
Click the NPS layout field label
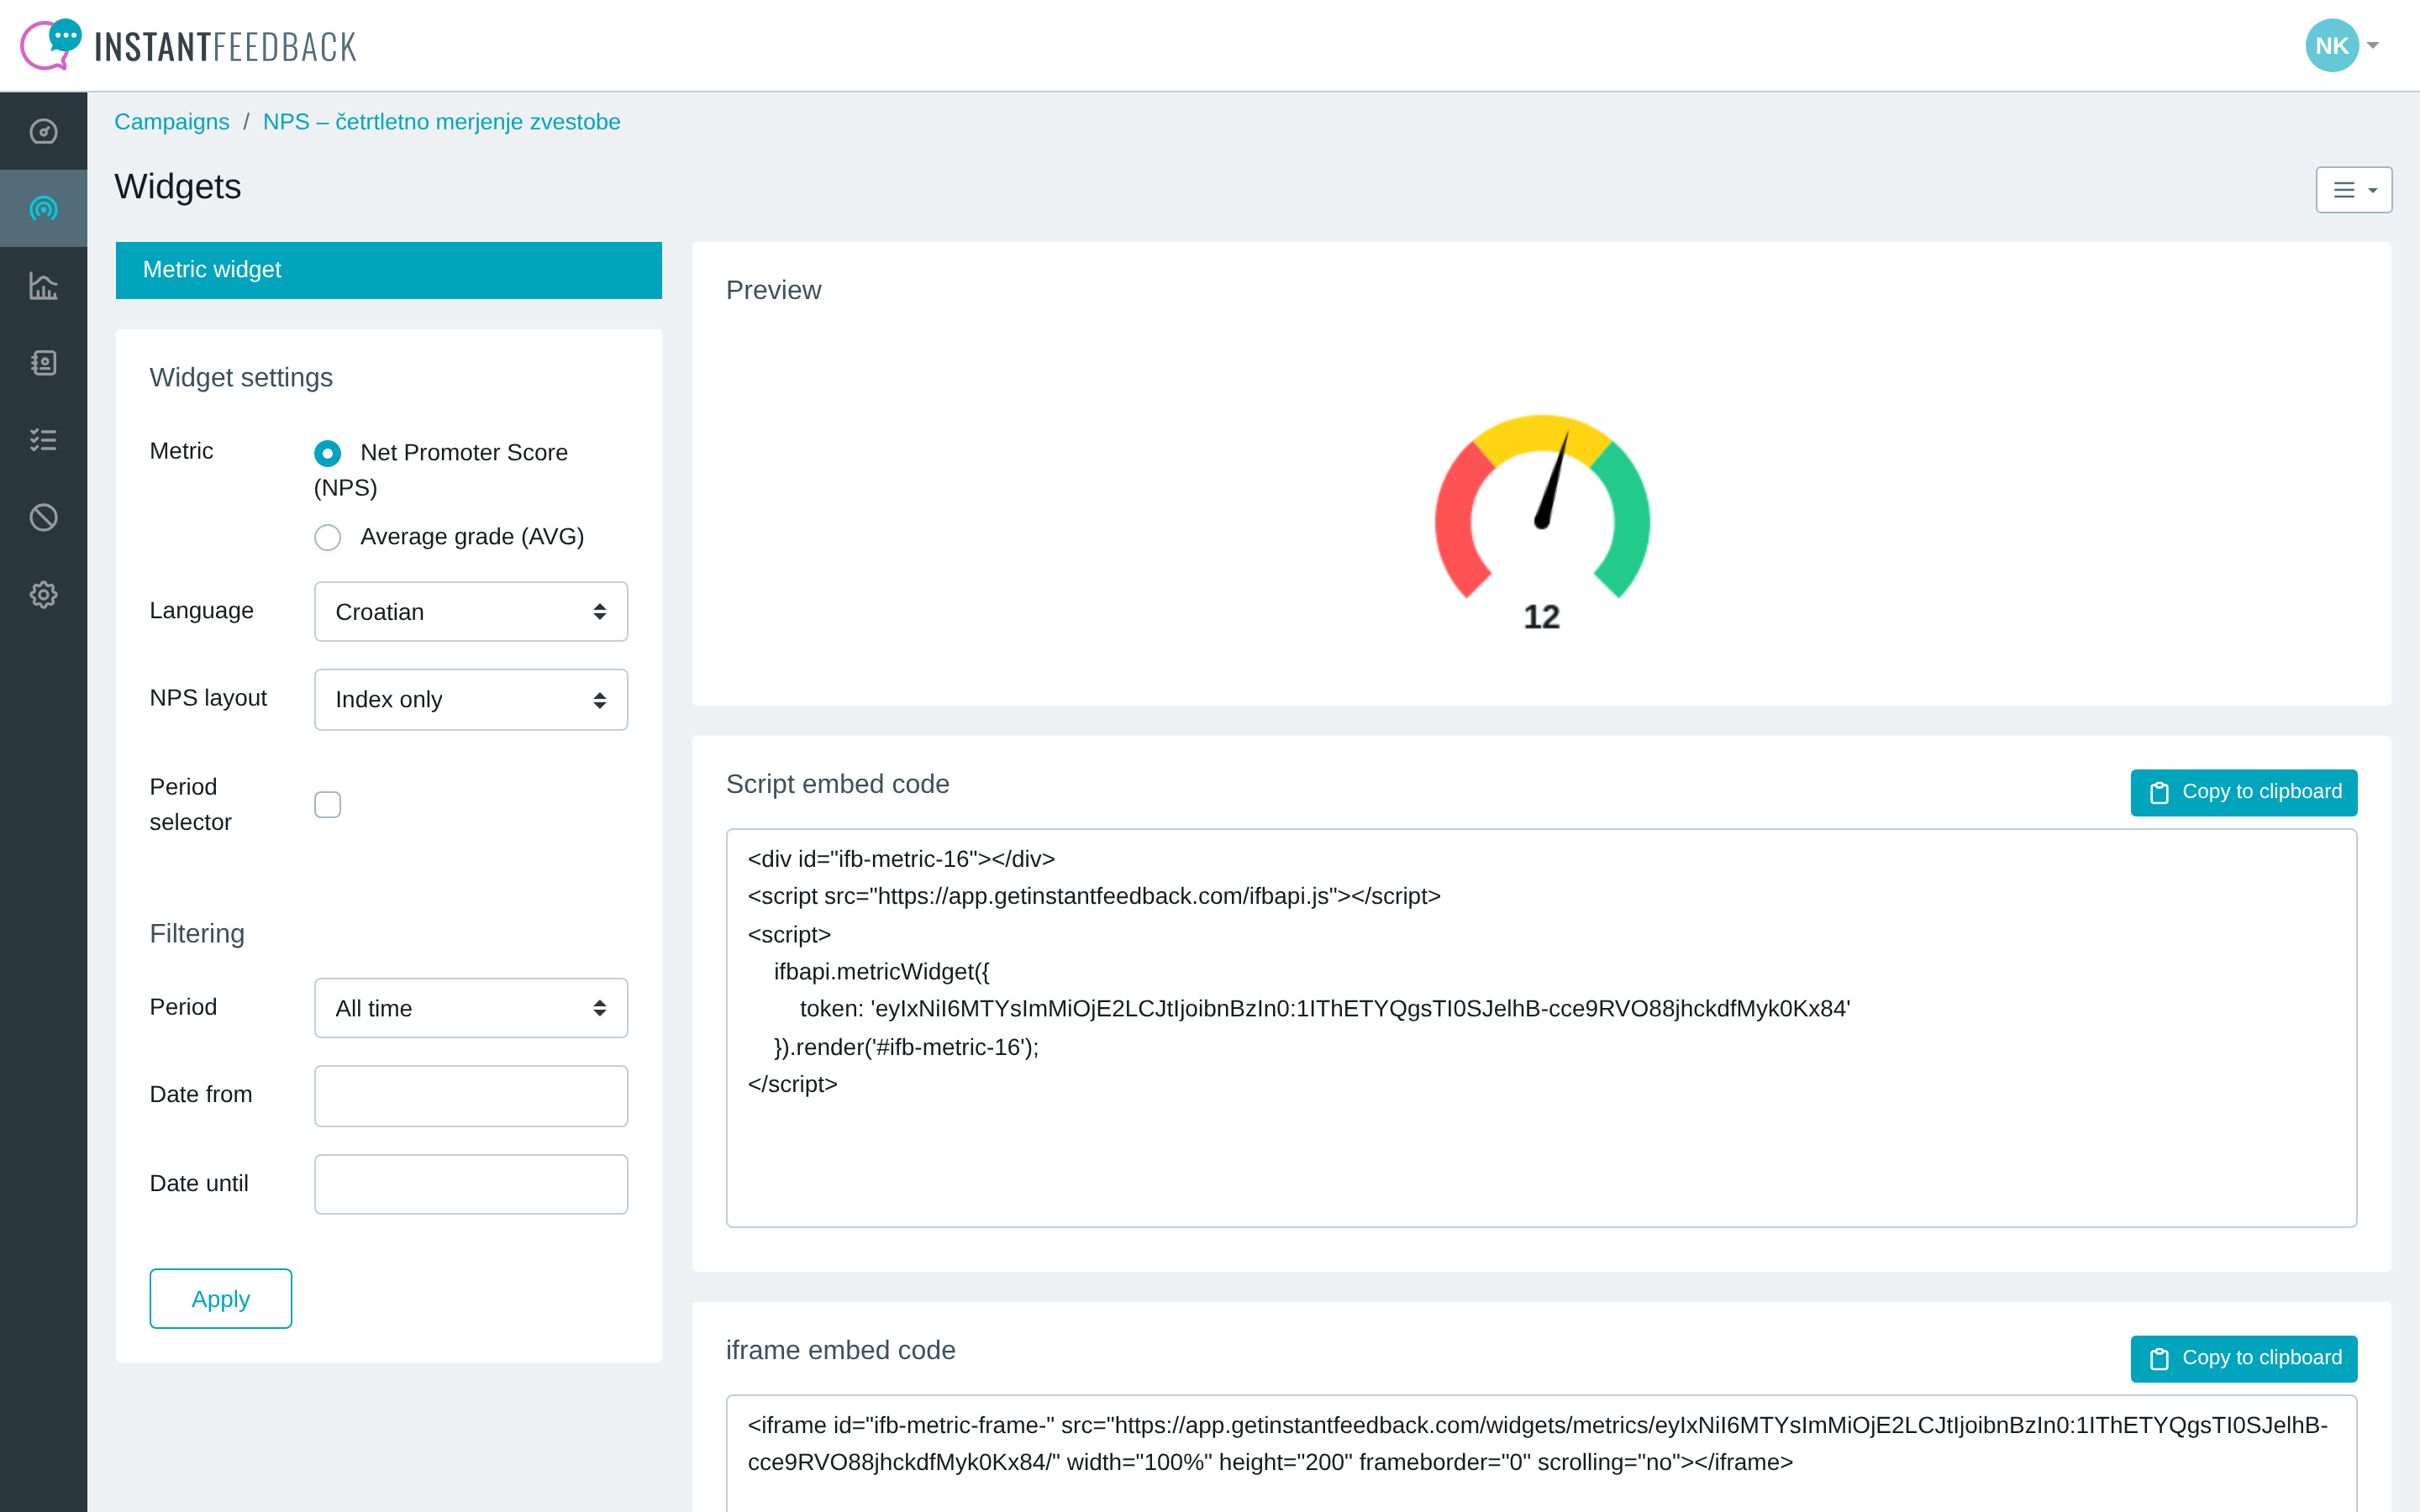click(x=208, y=698)
